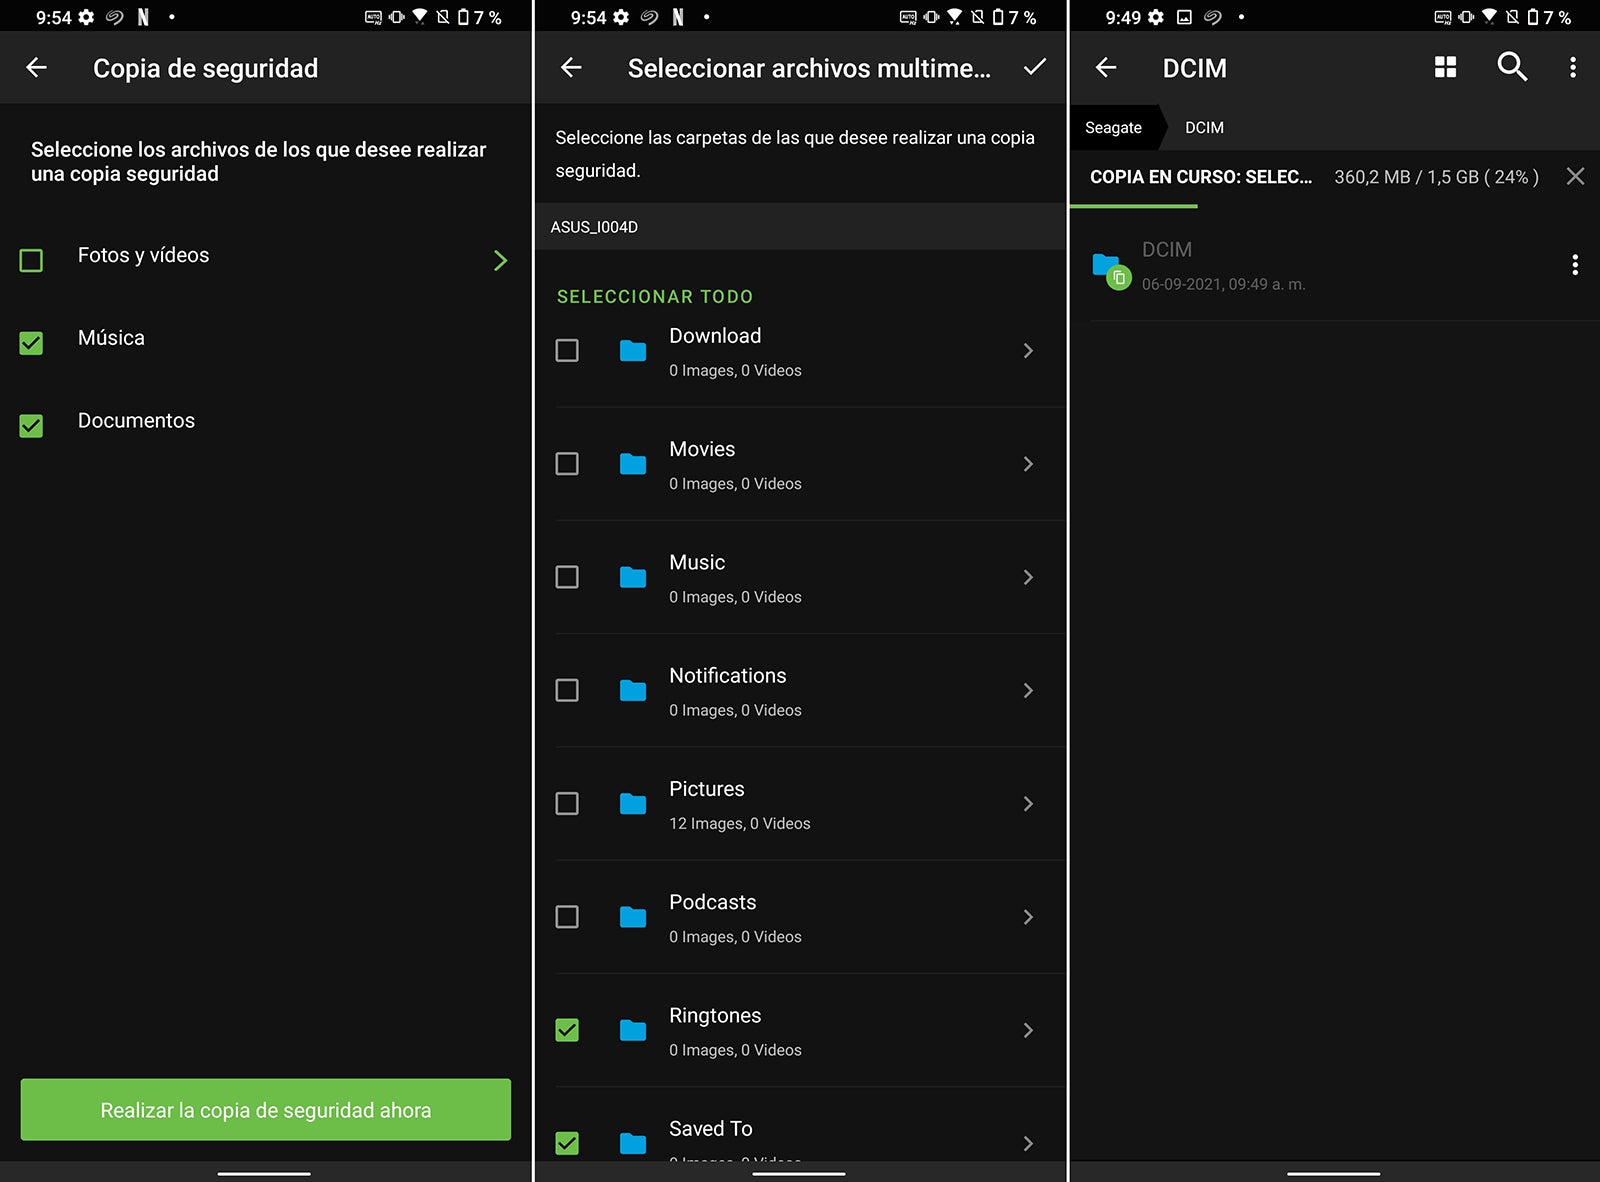This screenshot has height=1182, width=1600.
Task: Check the Pictures folder checkbox
Action: [x=567, y=804]
